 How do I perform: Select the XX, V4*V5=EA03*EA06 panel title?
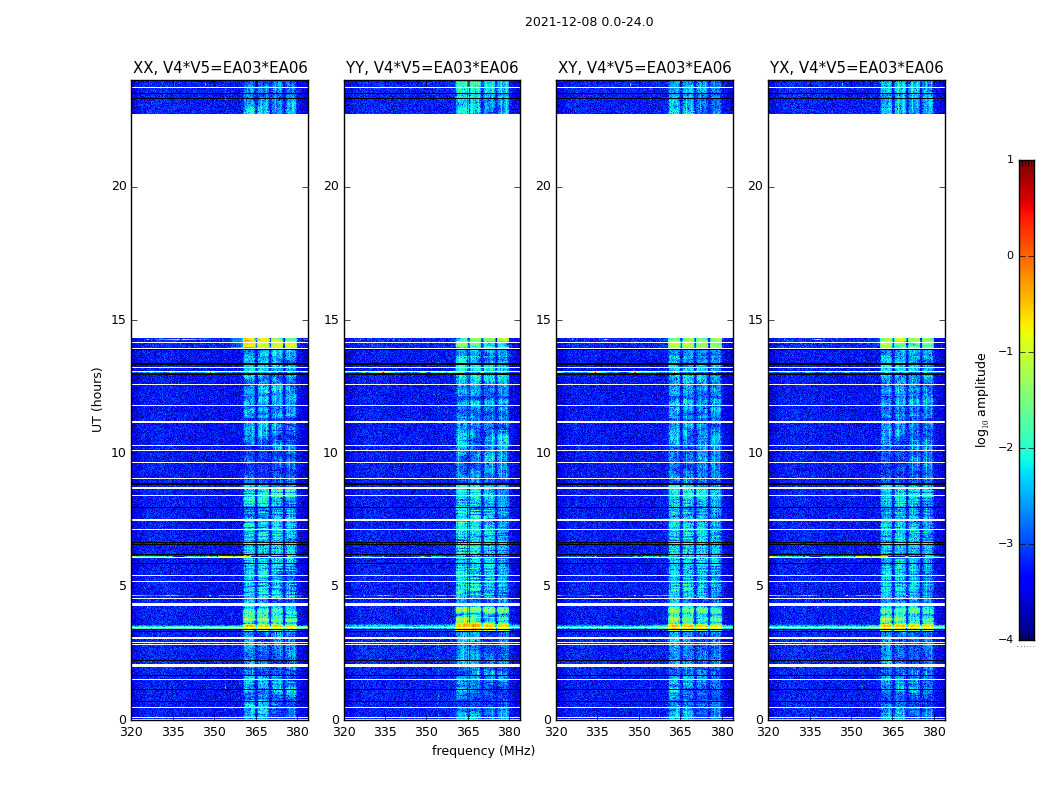[x=220, y=68]
